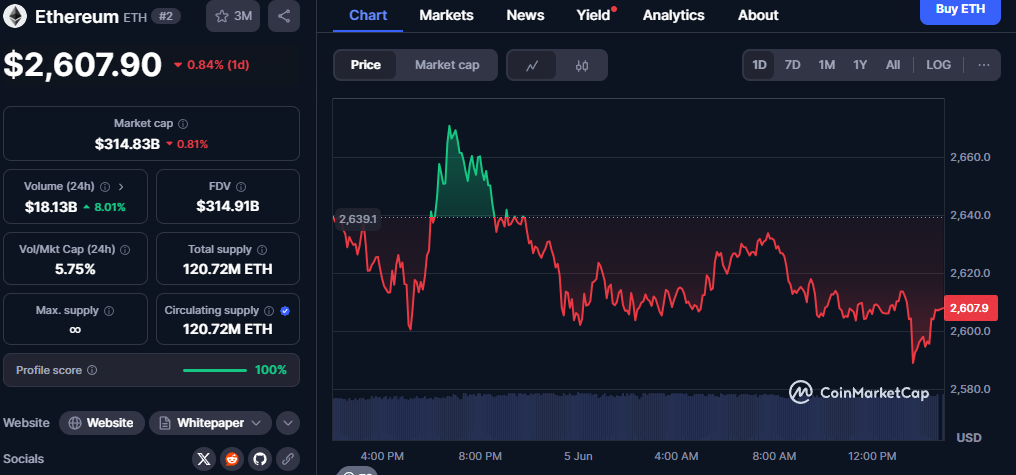Open the share icon button

tap(283, 16)
